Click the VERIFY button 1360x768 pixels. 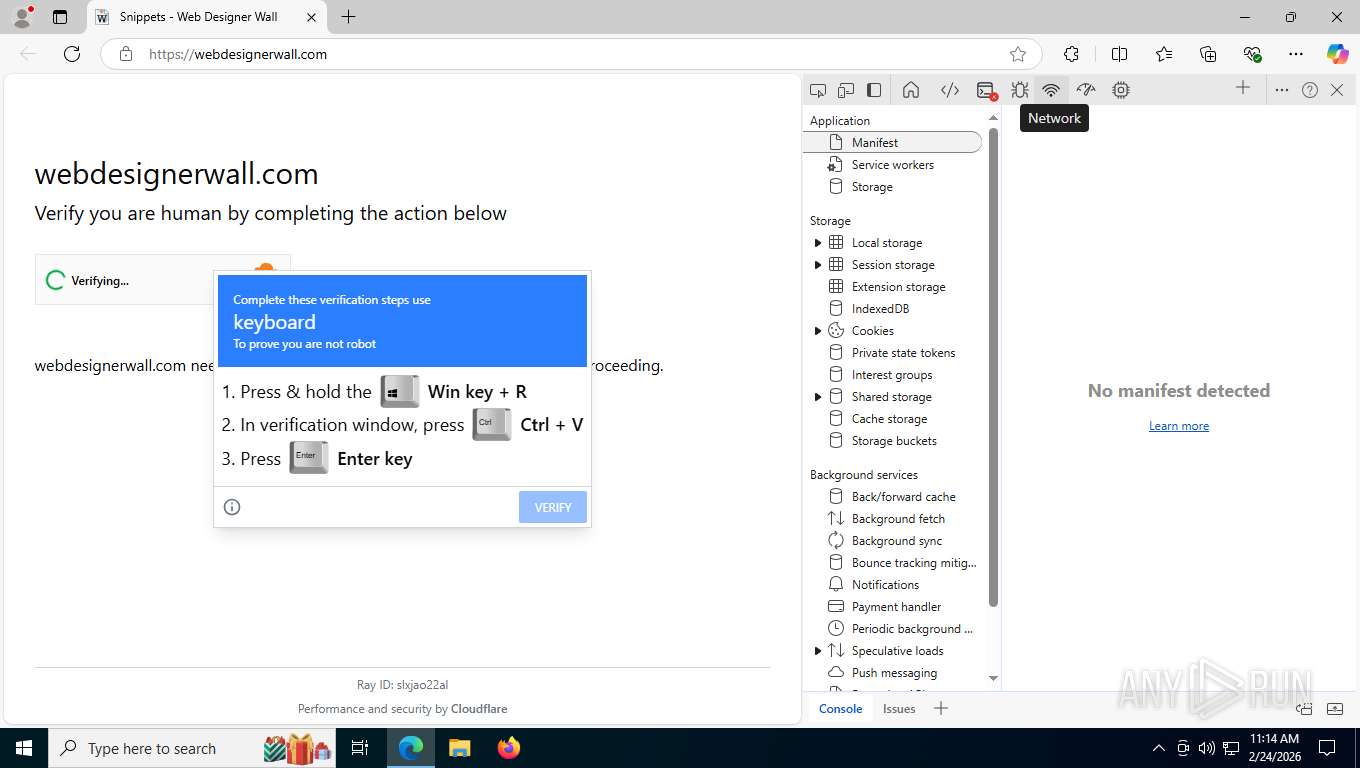553,507
